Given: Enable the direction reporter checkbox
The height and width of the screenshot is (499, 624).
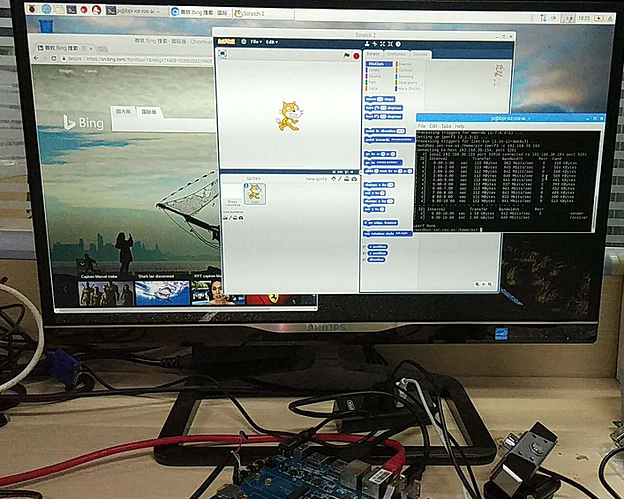Looking at the screenshot, I should coord(366,259).
